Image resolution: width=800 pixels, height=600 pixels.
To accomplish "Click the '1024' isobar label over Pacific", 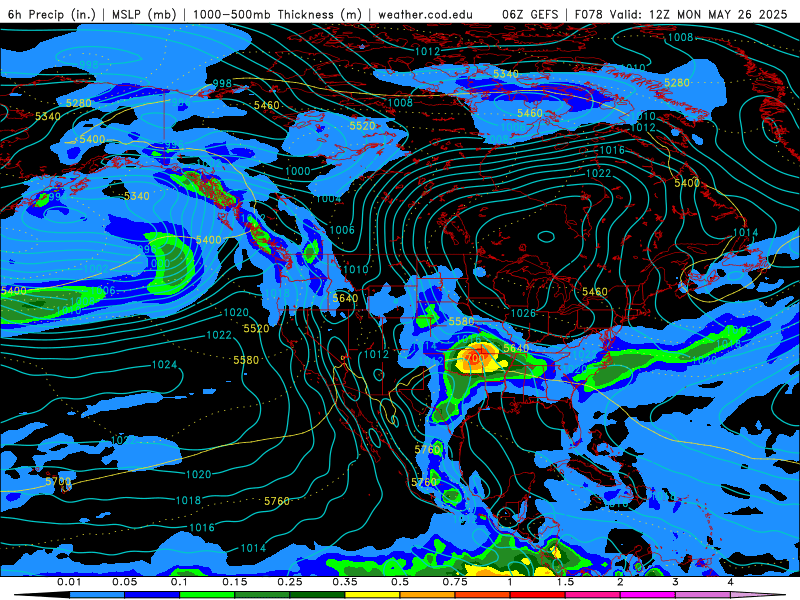I will pyautogui.click(x=164, y=364).
